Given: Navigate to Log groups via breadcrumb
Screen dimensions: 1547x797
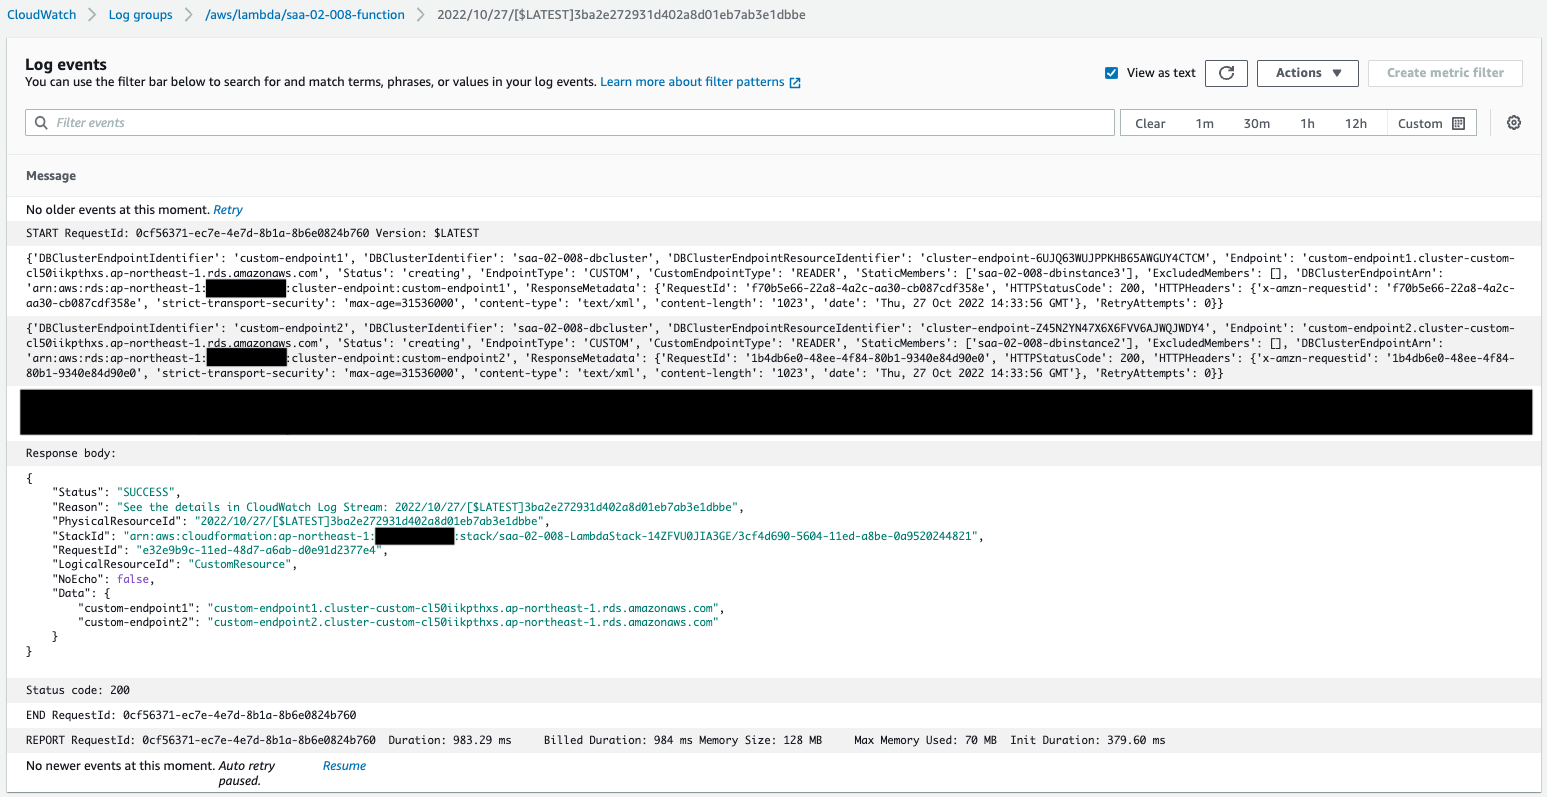Looking at the screenshot, I should 140,14.
